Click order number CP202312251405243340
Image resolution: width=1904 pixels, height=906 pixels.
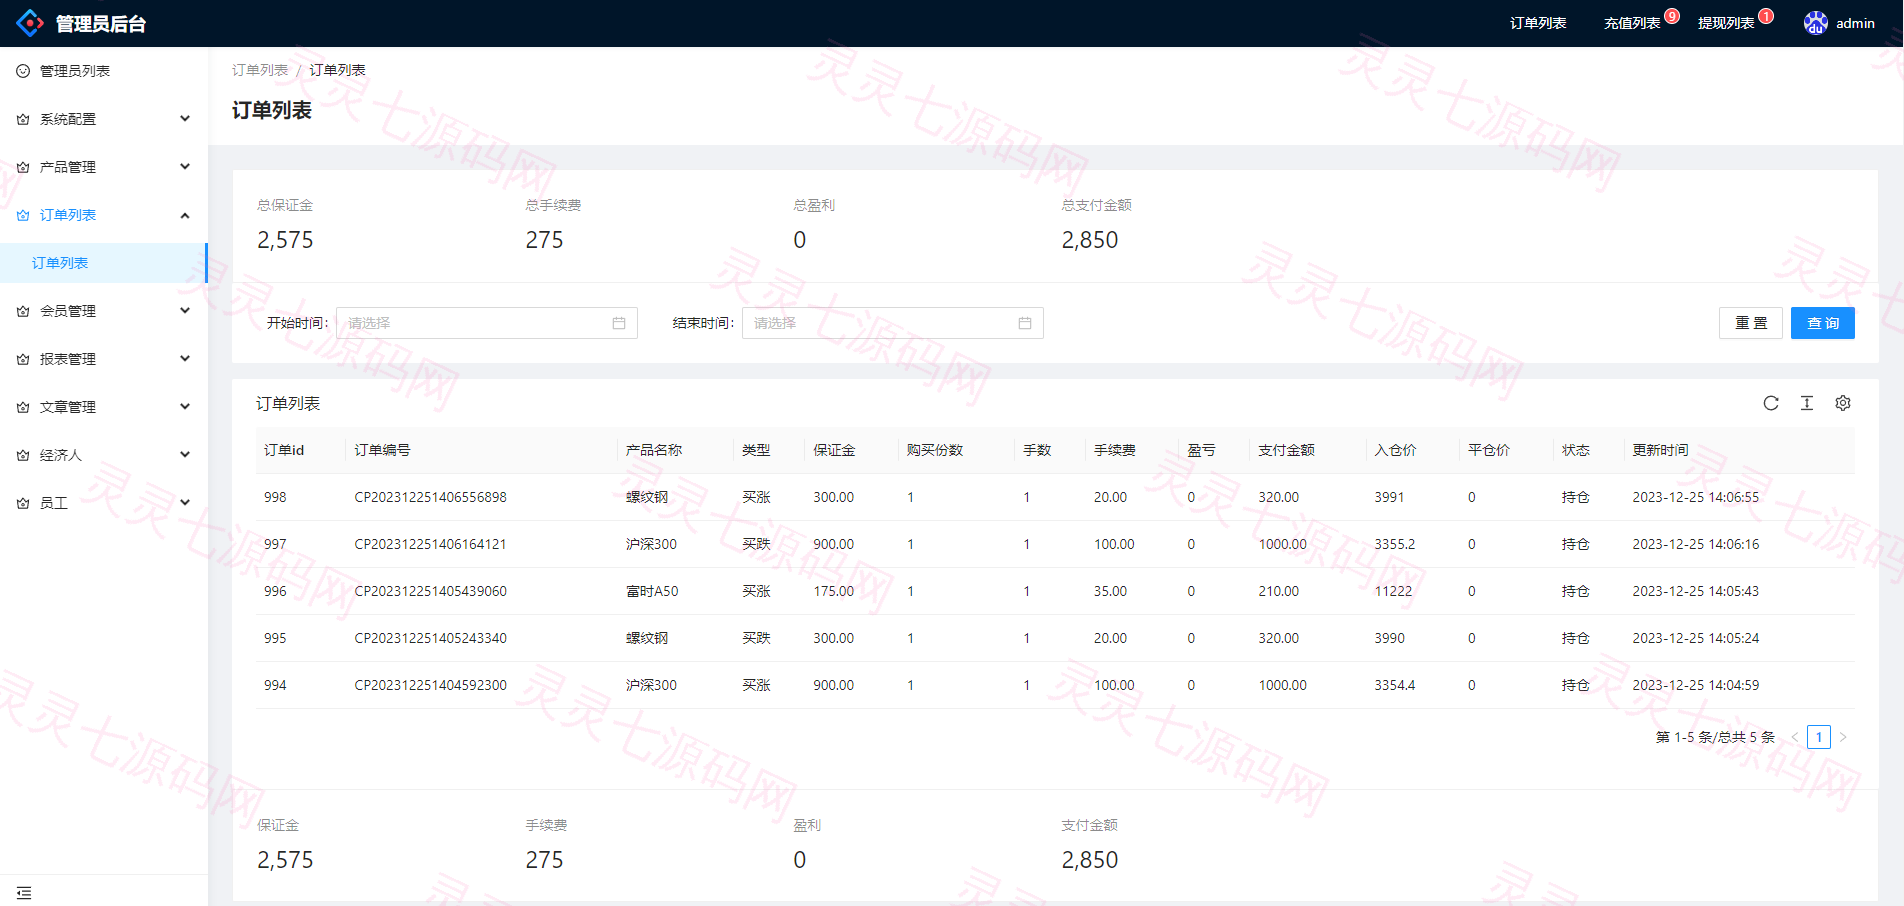431,638
